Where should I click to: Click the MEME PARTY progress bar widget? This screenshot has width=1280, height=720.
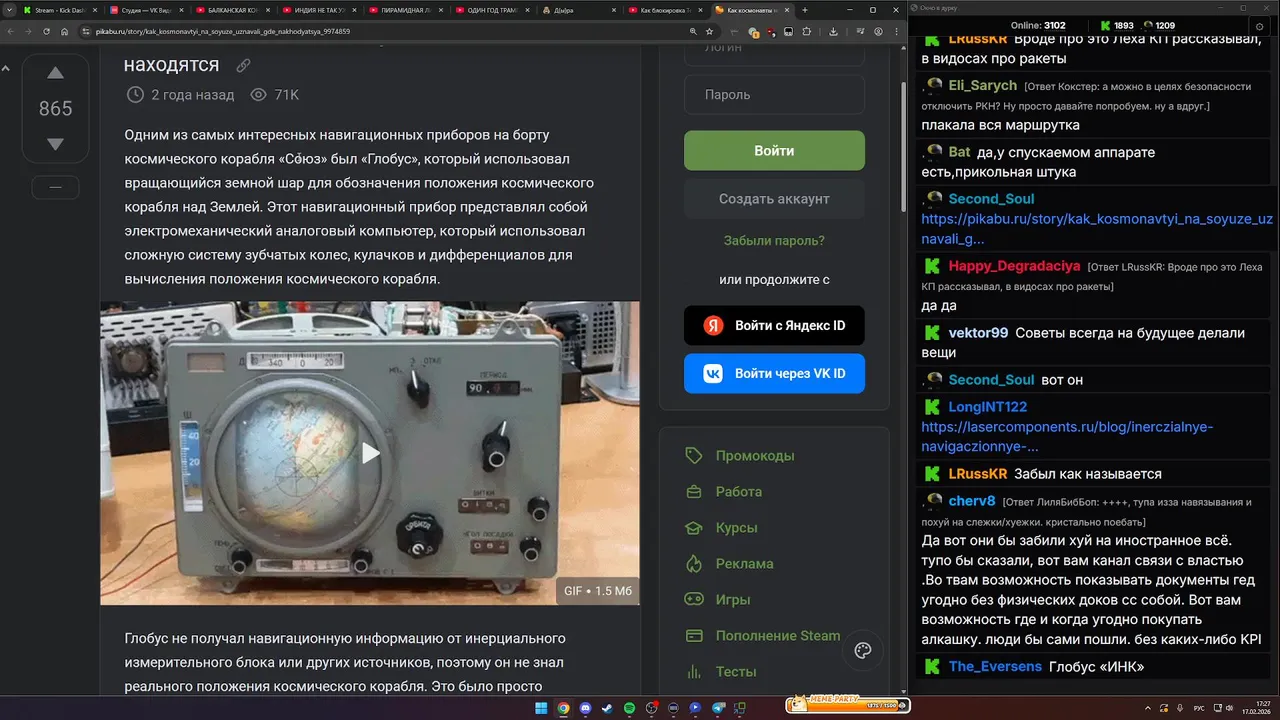[846, 706]
